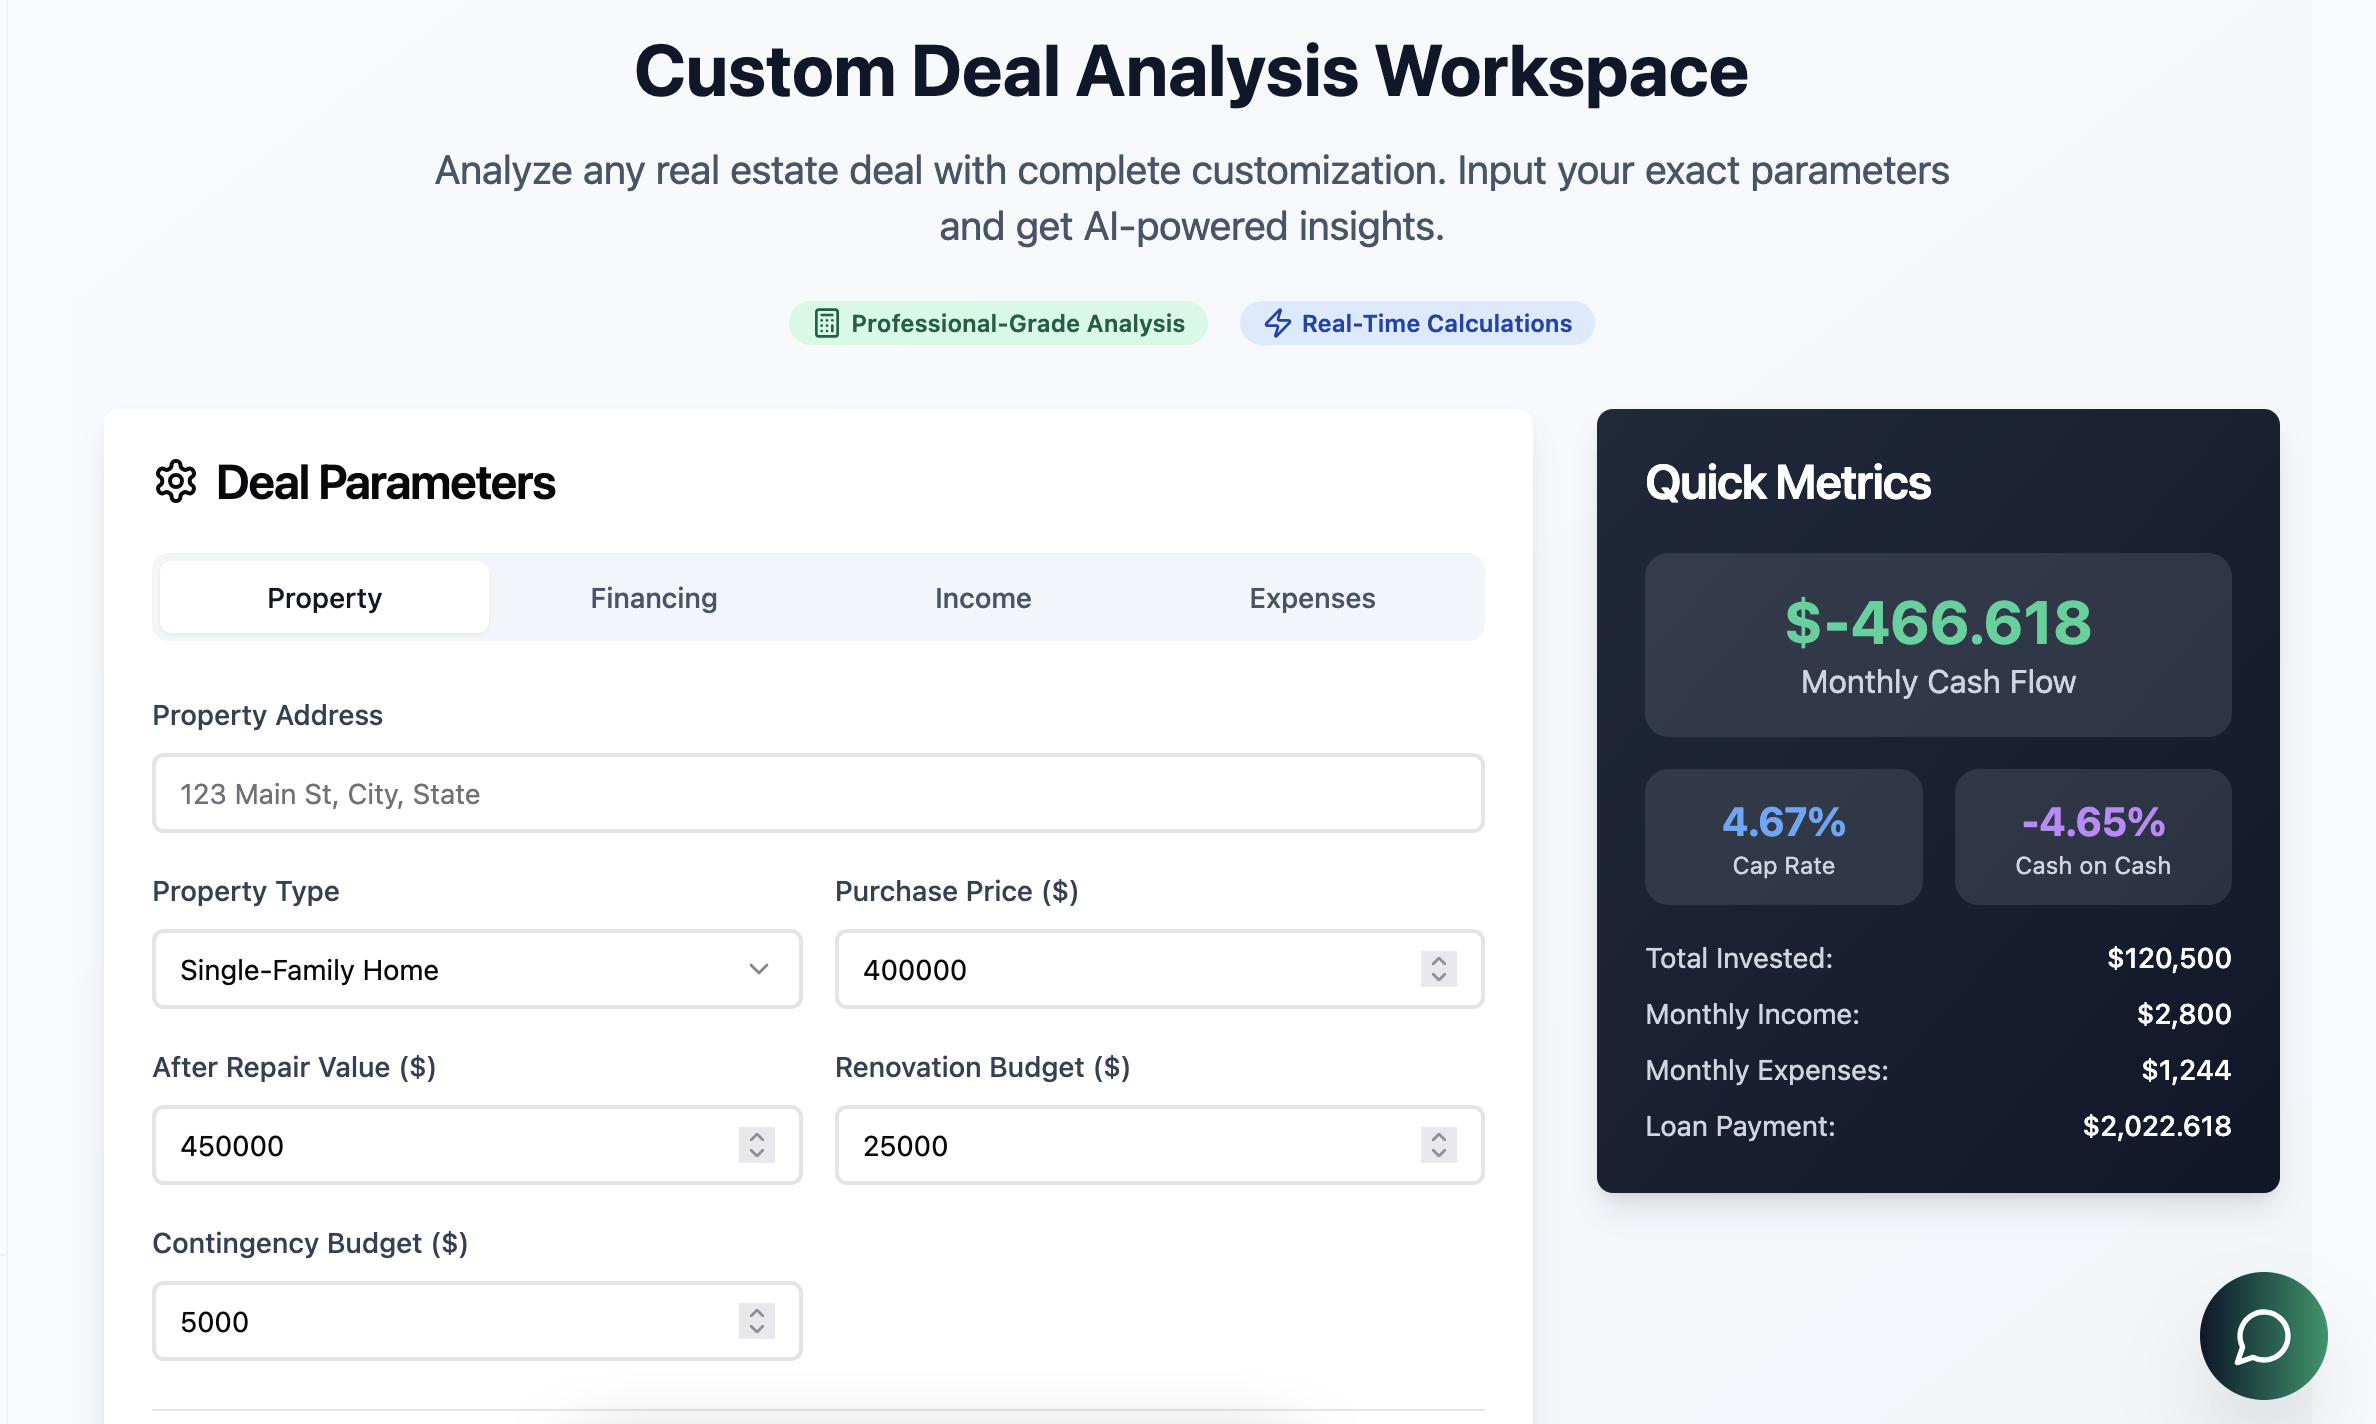Click the -4.65% Cash on Cash card

coord(2093,837)
